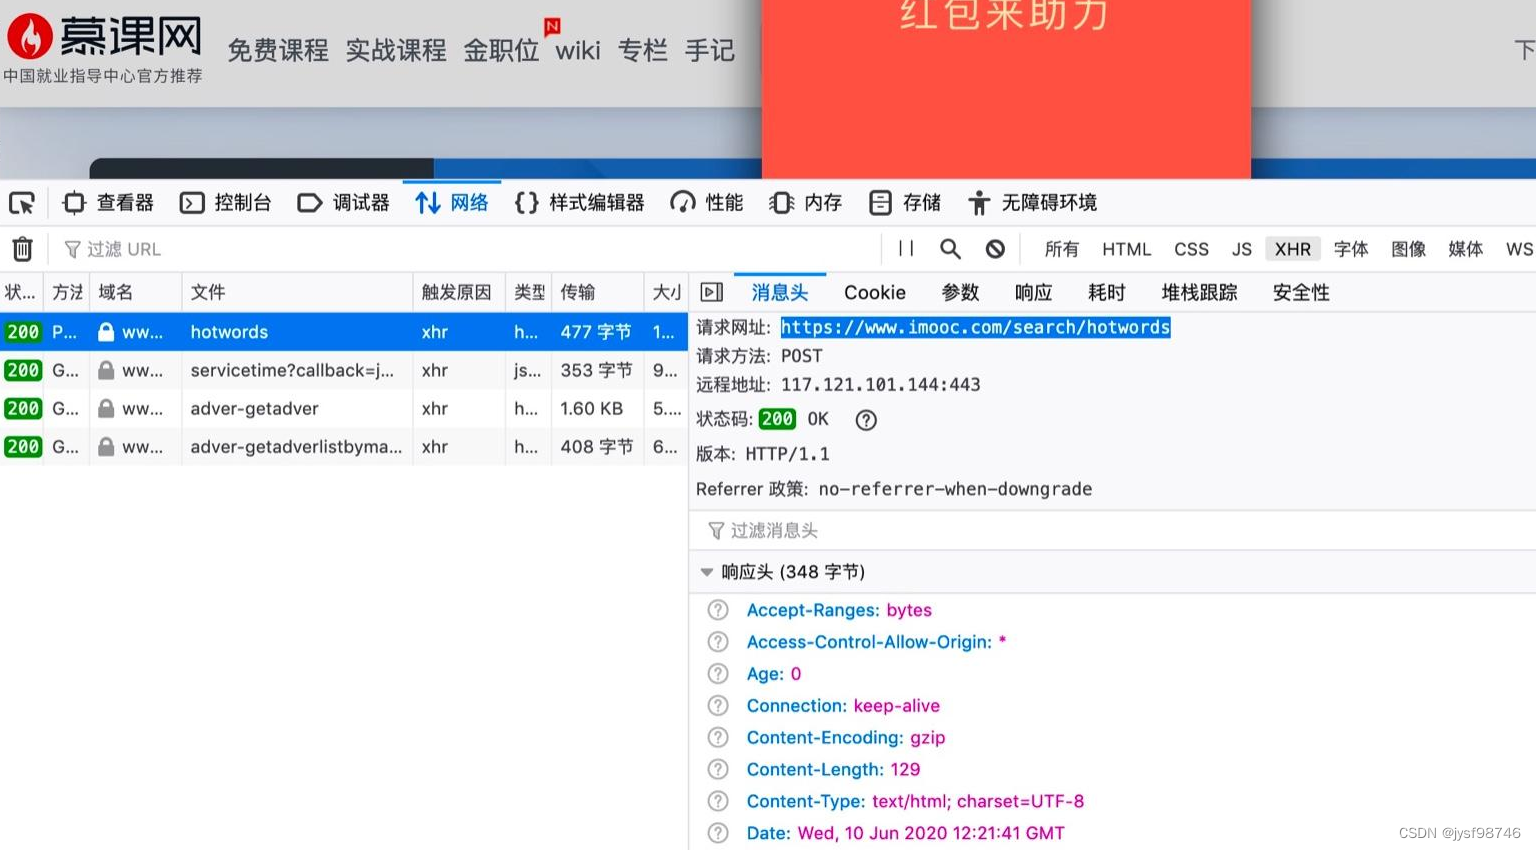Image resolution: width=1536 pixels, height=850 pixels.
Task: Open the 内存 memory tab
Action: click(x=806, y=203)
